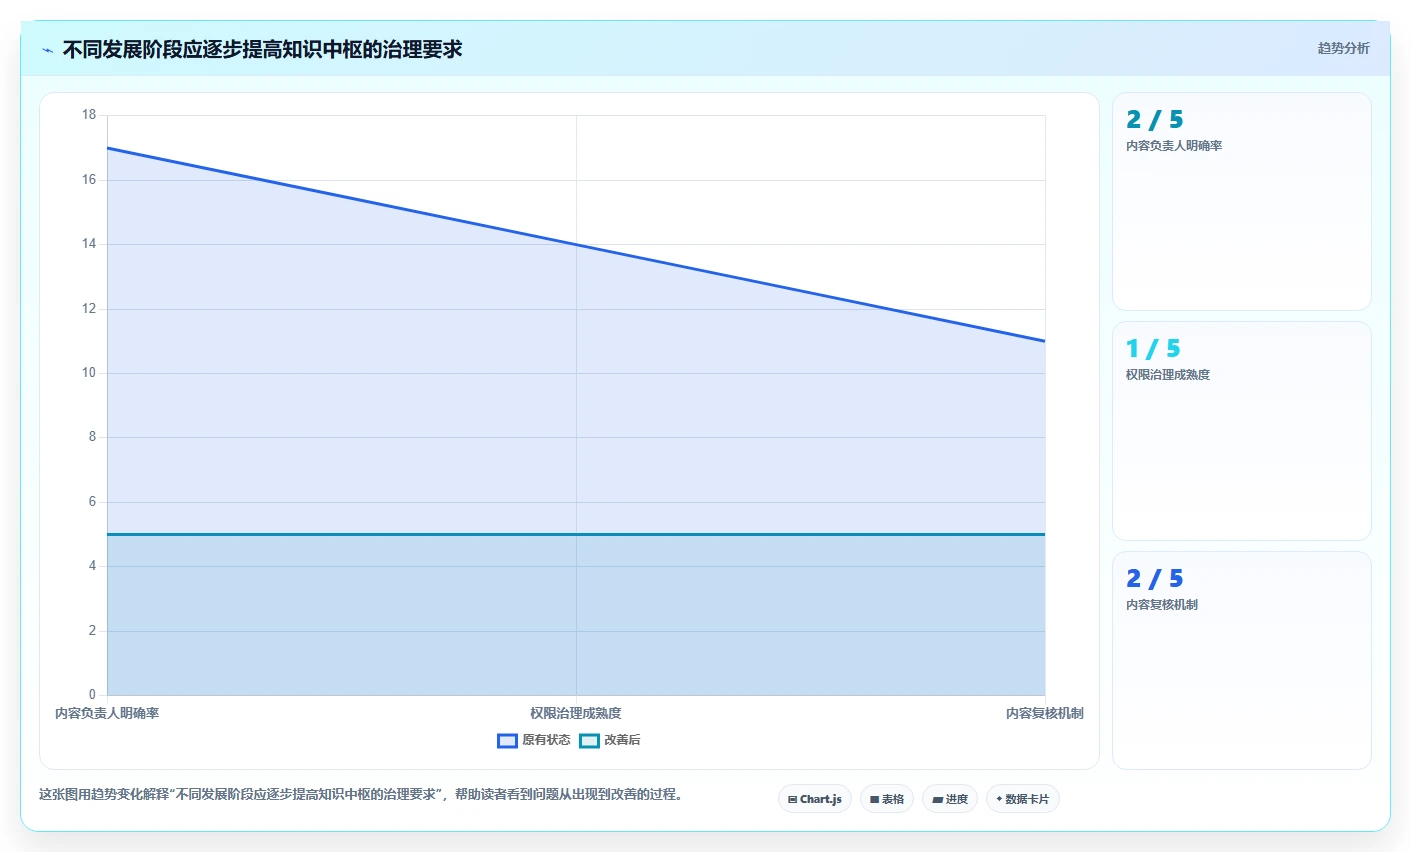Click the 原有状态 legend label

[x=546, y=740]
